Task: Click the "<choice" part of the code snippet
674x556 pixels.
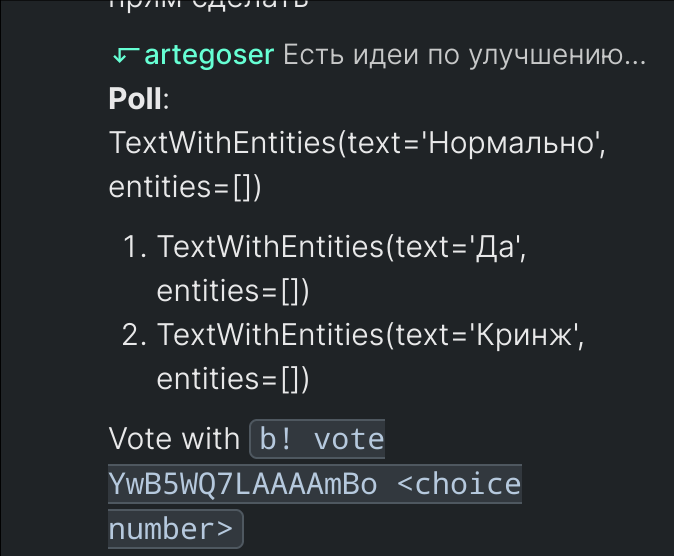Action: 459,484
